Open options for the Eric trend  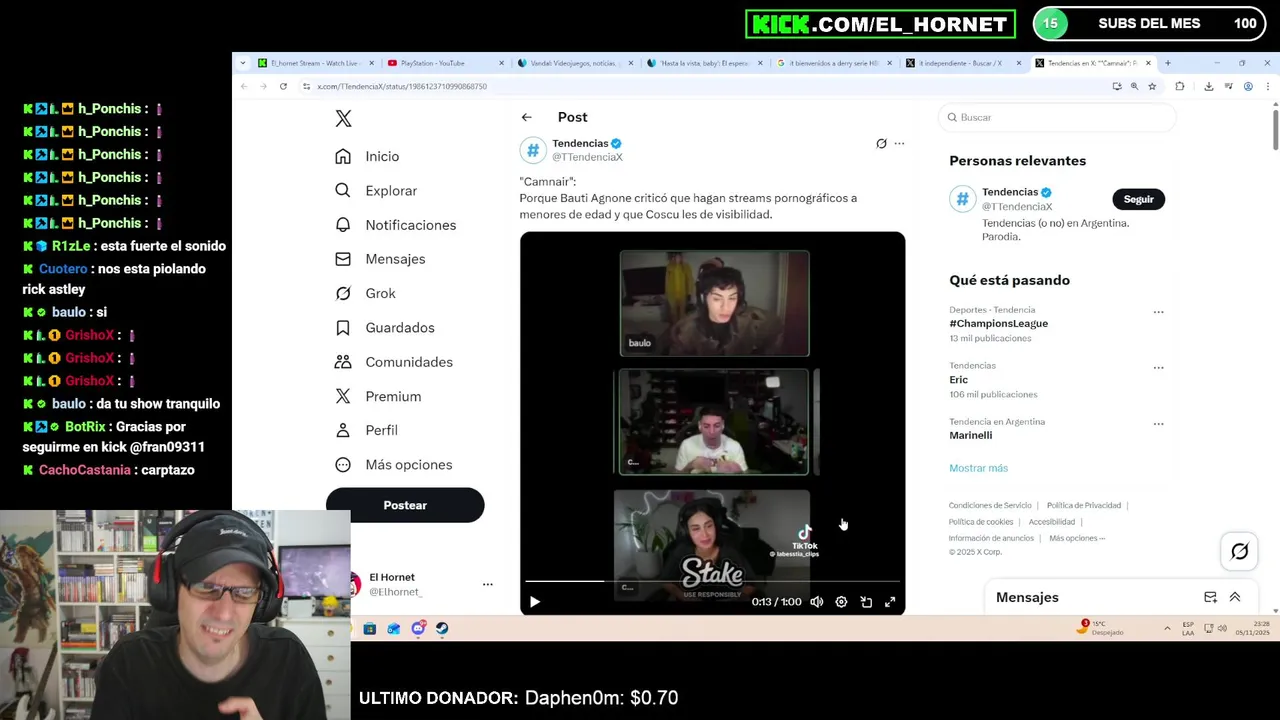[1158, 368]
